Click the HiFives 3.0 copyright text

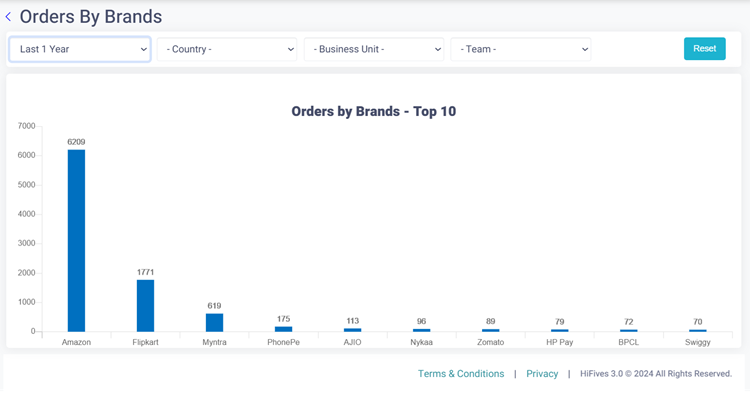tap(656, 373)
